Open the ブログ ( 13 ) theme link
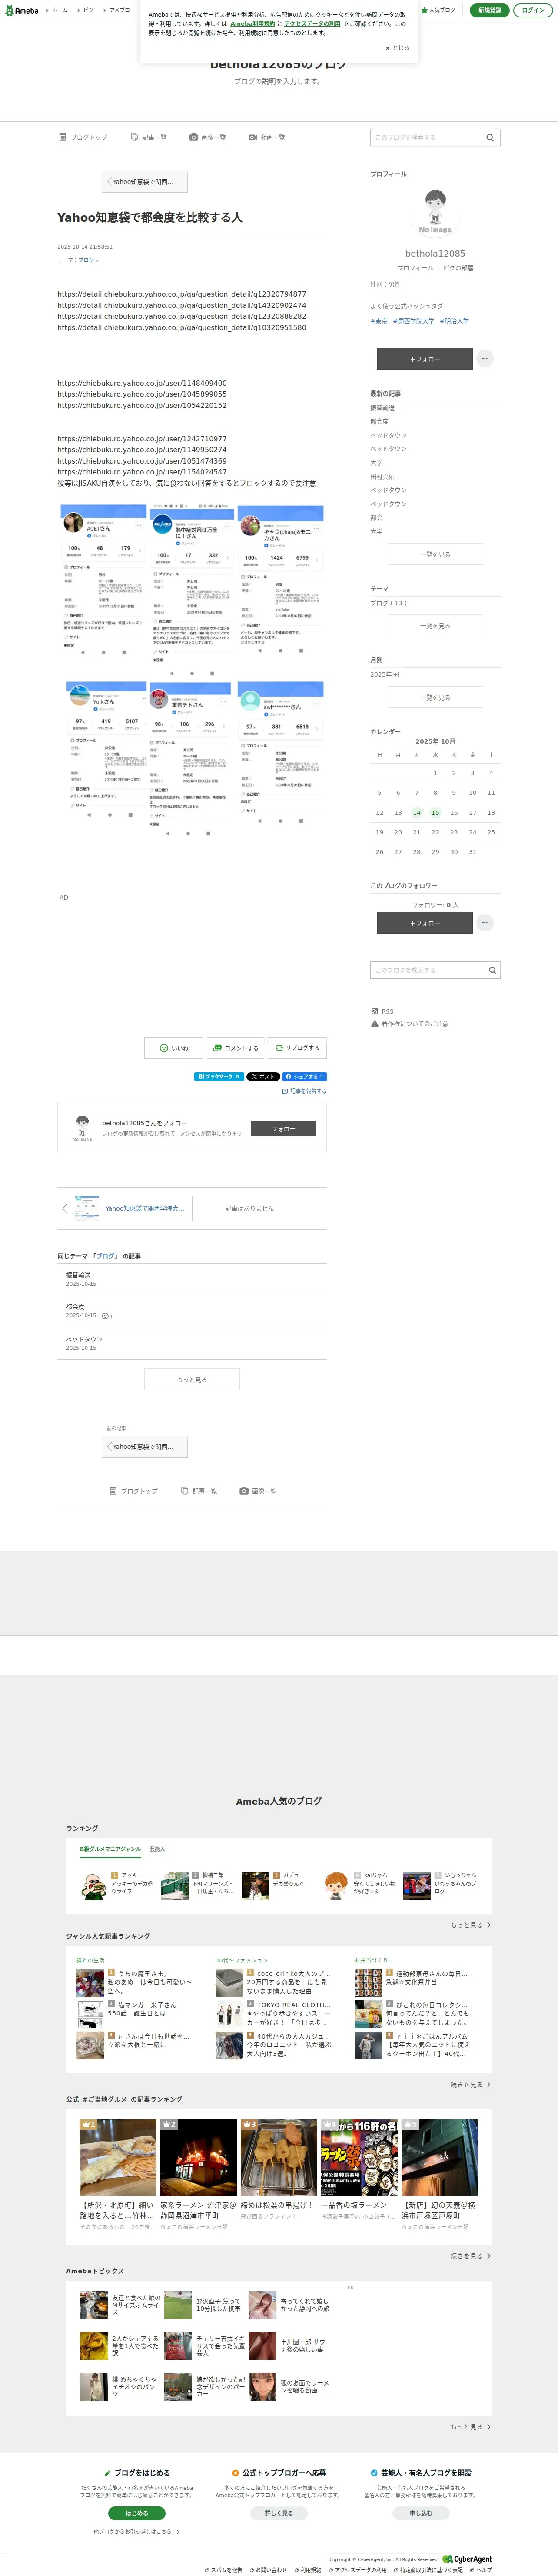 pyautogui.click(x=389, y=603)
